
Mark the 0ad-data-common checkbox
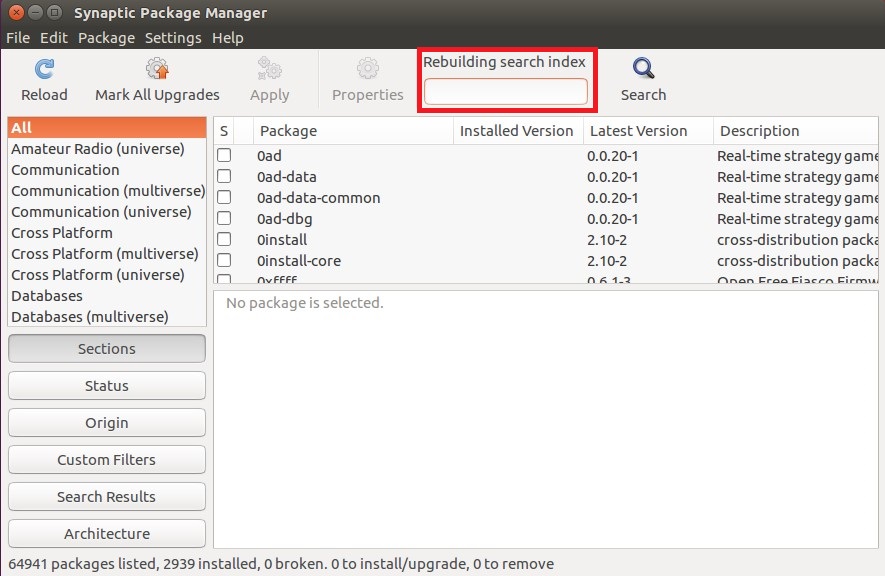pyautogui.click(x=224, y=197)
